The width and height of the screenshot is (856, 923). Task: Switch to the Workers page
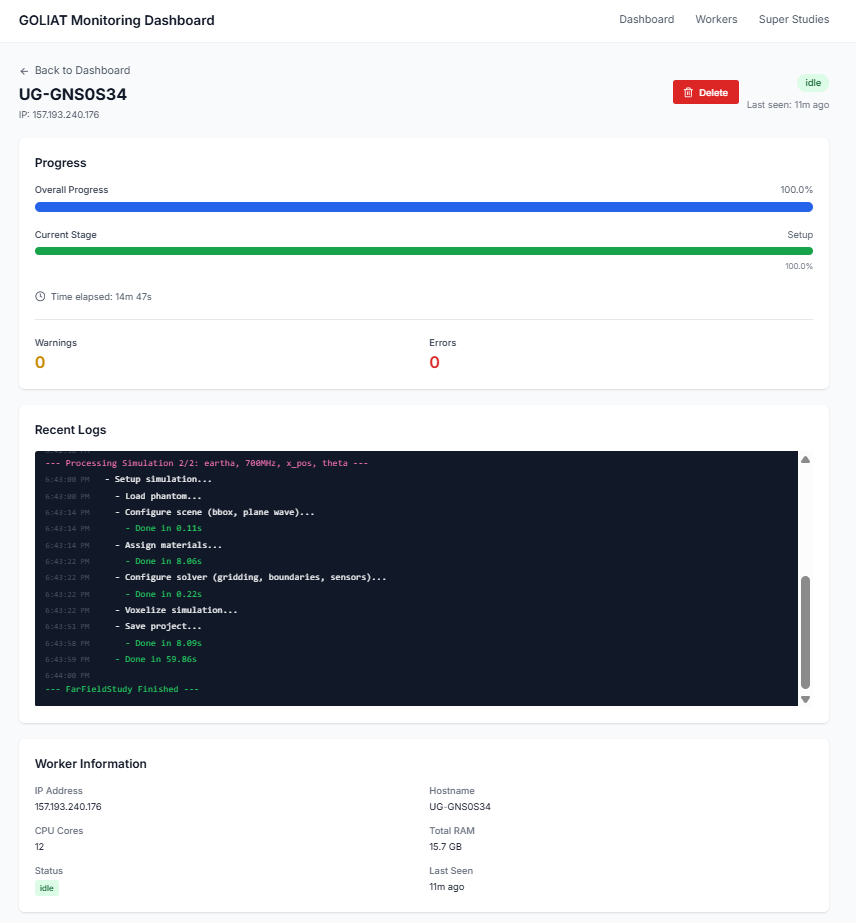click(716, 19)
